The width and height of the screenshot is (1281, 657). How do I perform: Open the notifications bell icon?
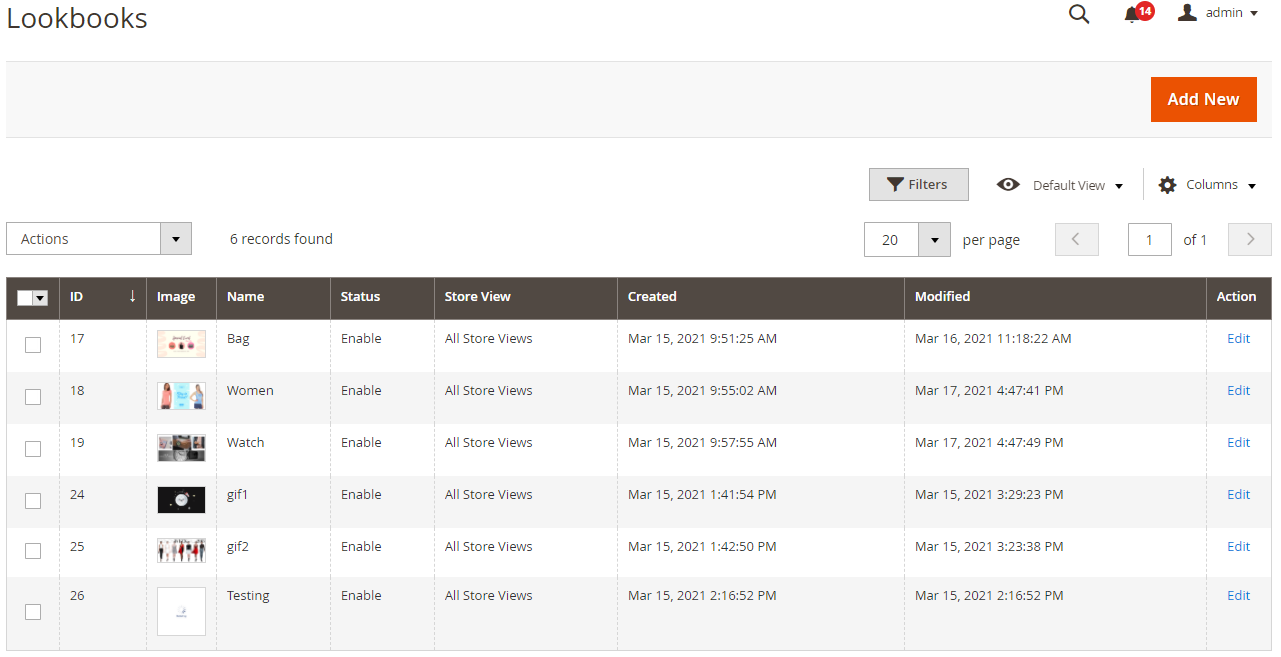click(1132, 14)
